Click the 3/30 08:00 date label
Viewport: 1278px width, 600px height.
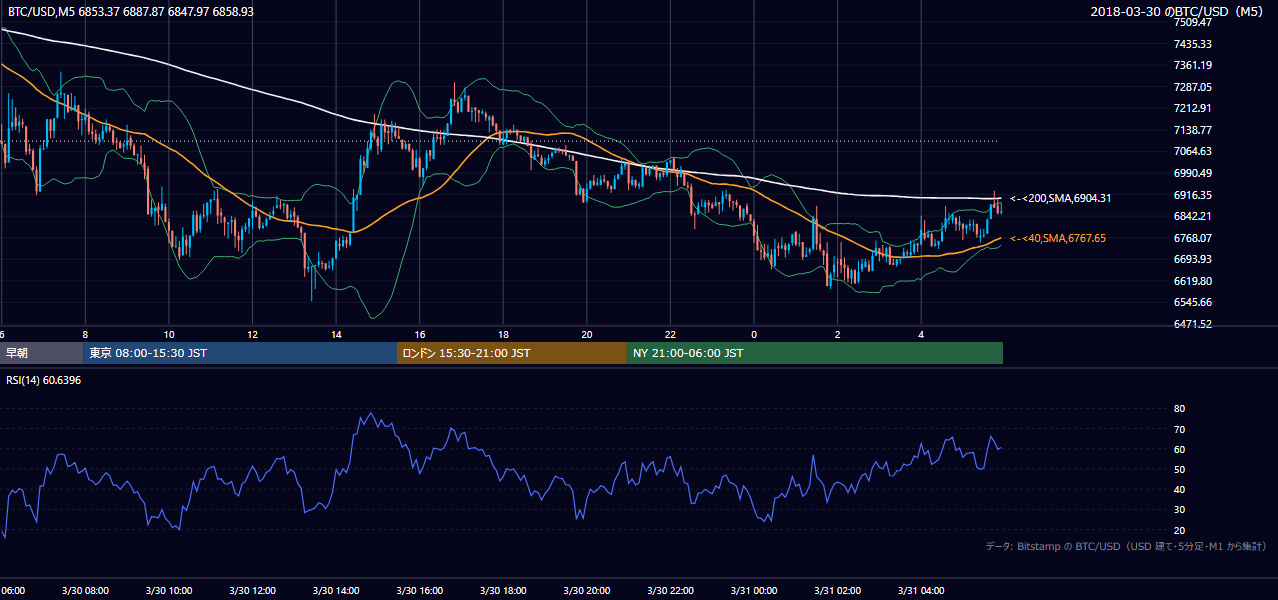(x=85, y=591)
